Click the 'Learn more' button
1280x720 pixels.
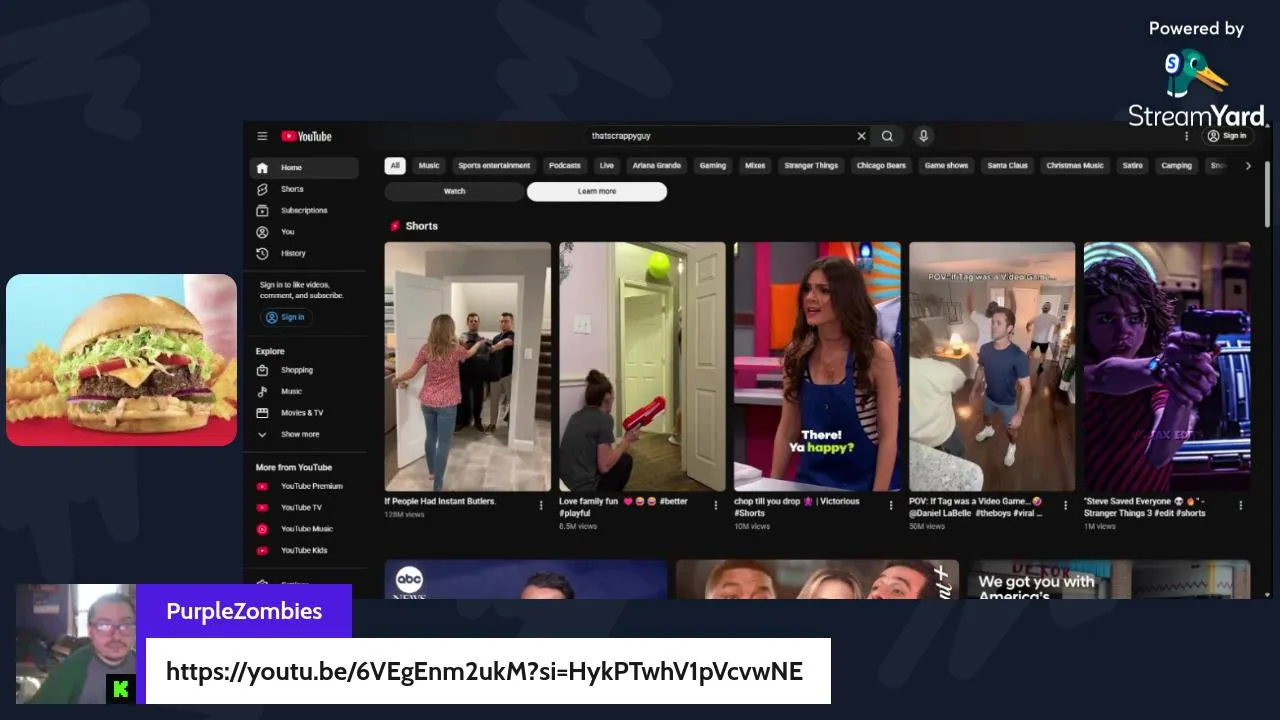click(597, 191)
